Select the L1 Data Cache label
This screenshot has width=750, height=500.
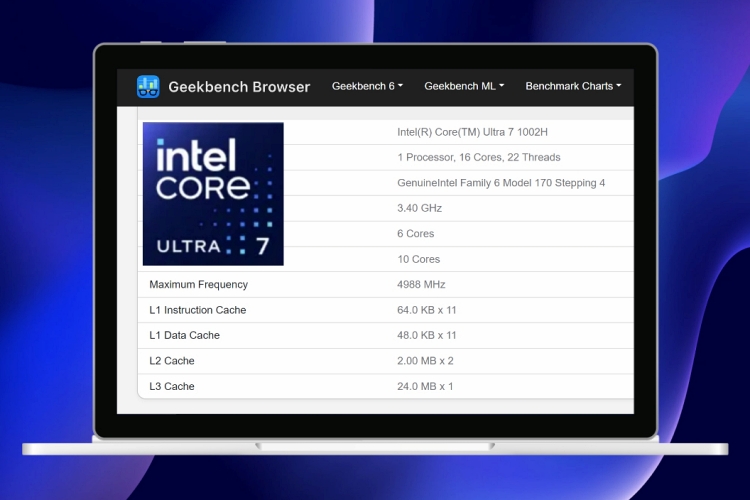(x=185, y=335)
